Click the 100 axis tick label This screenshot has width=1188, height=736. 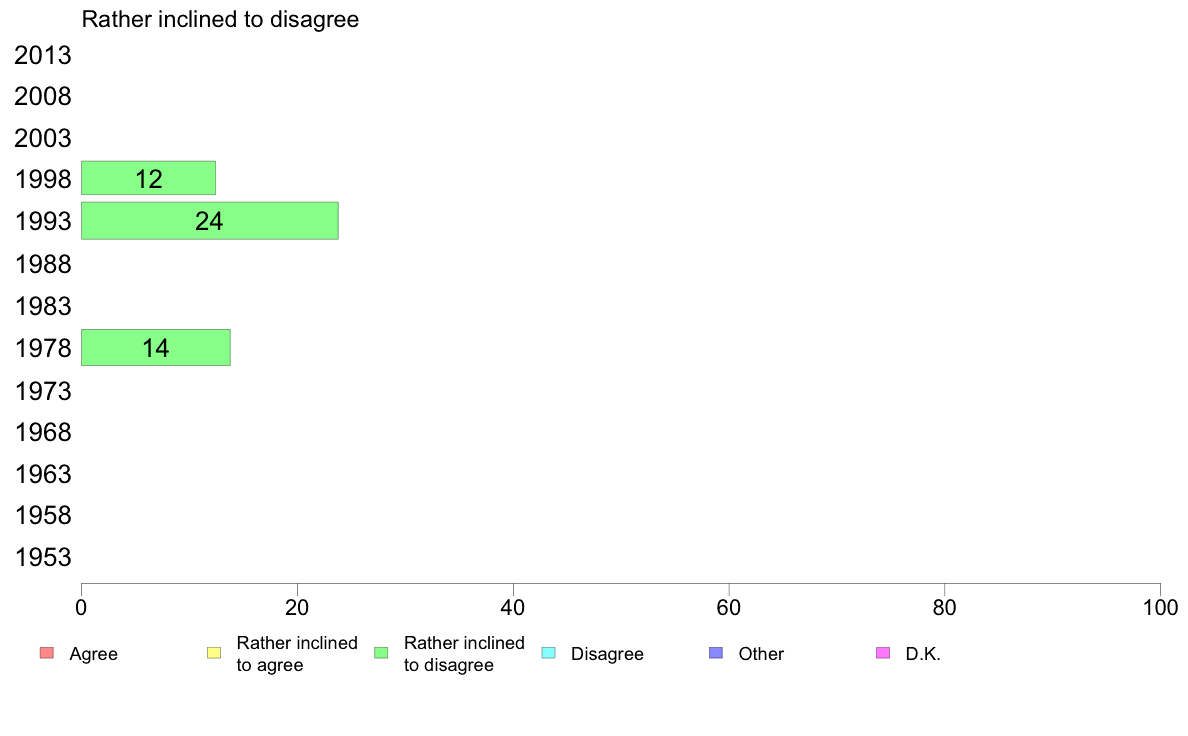click(x=1160, y=608)
